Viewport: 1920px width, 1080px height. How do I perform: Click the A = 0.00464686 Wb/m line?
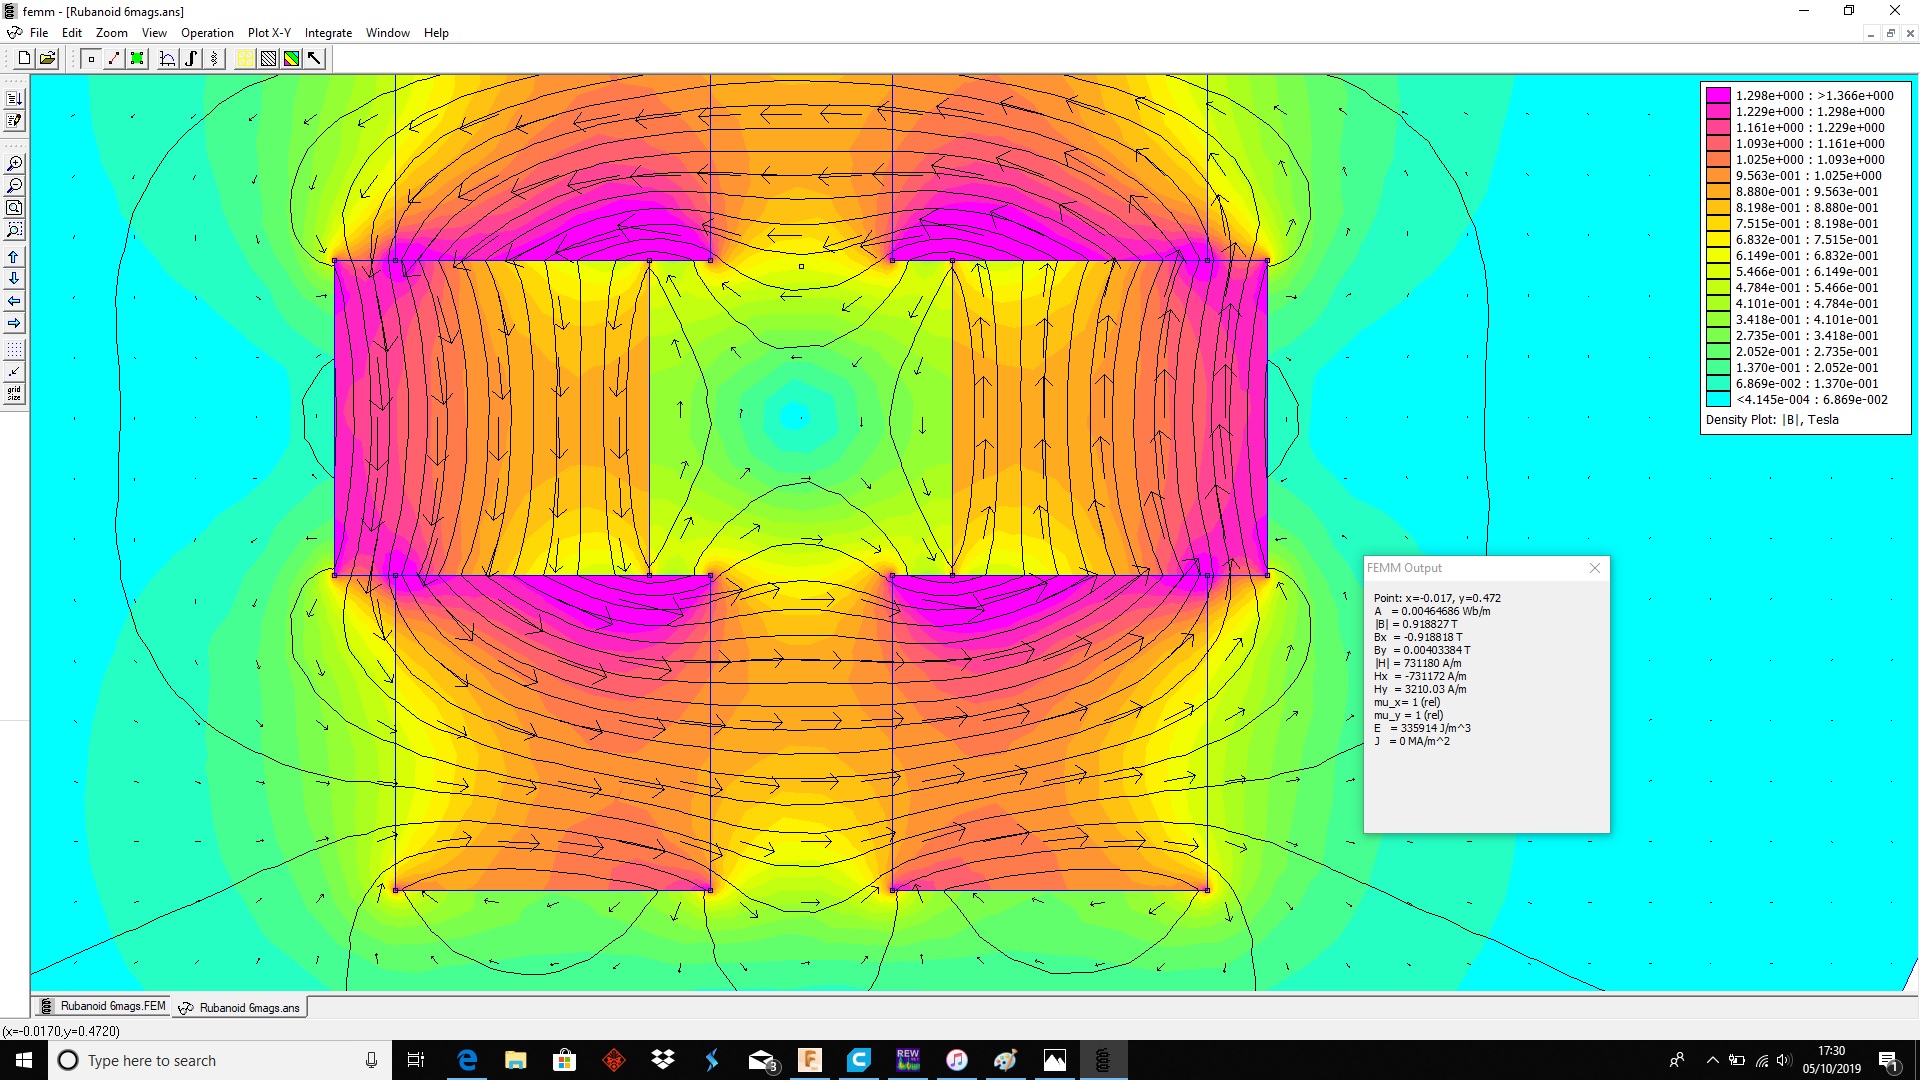[x=1432, y=611]
